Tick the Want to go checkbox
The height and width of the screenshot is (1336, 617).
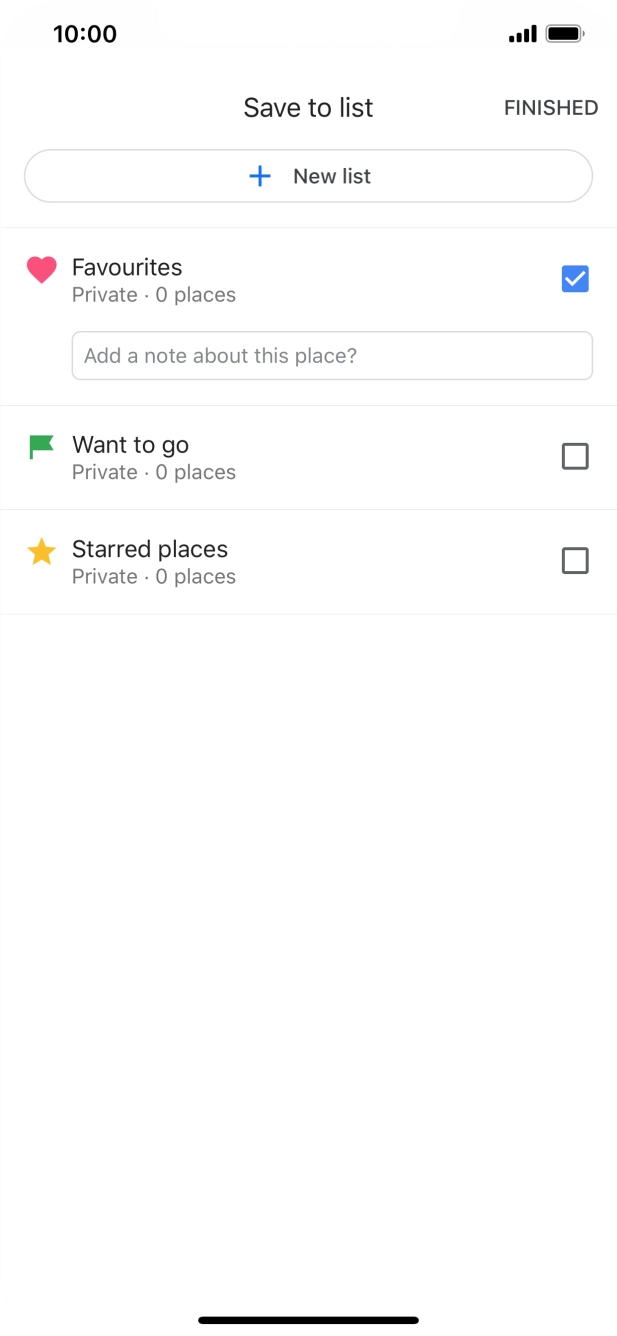(575, 457)
